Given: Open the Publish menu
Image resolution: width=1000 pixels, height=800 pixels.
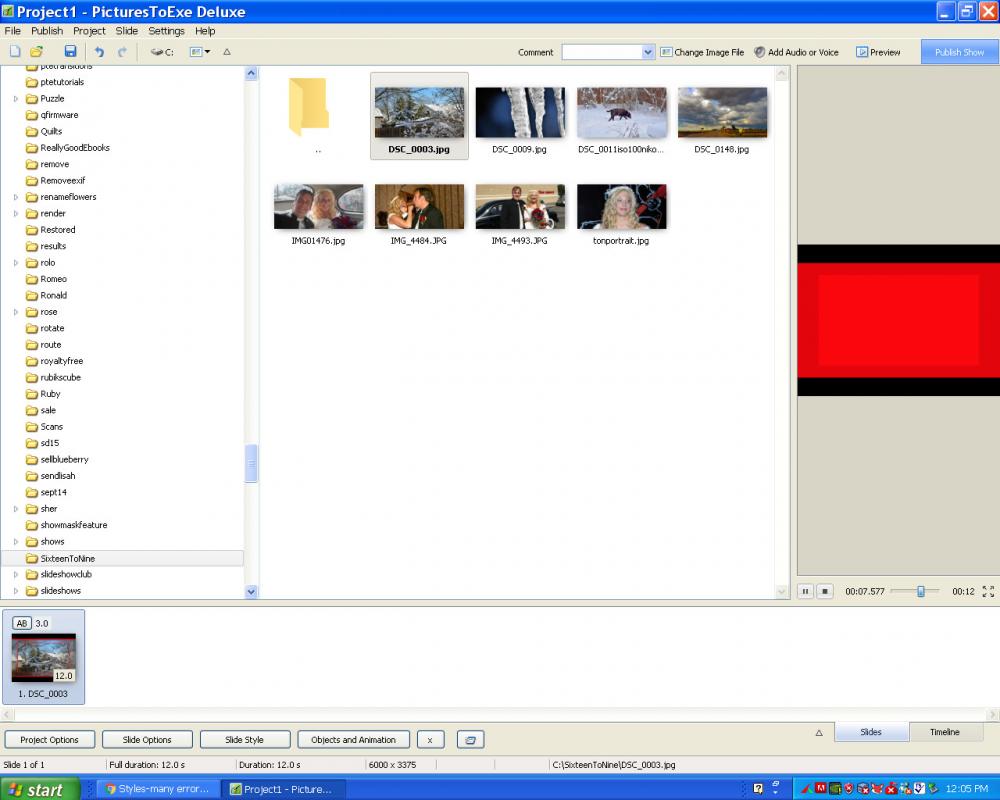Looking at the screenshot, I should [x=47, y=31].
